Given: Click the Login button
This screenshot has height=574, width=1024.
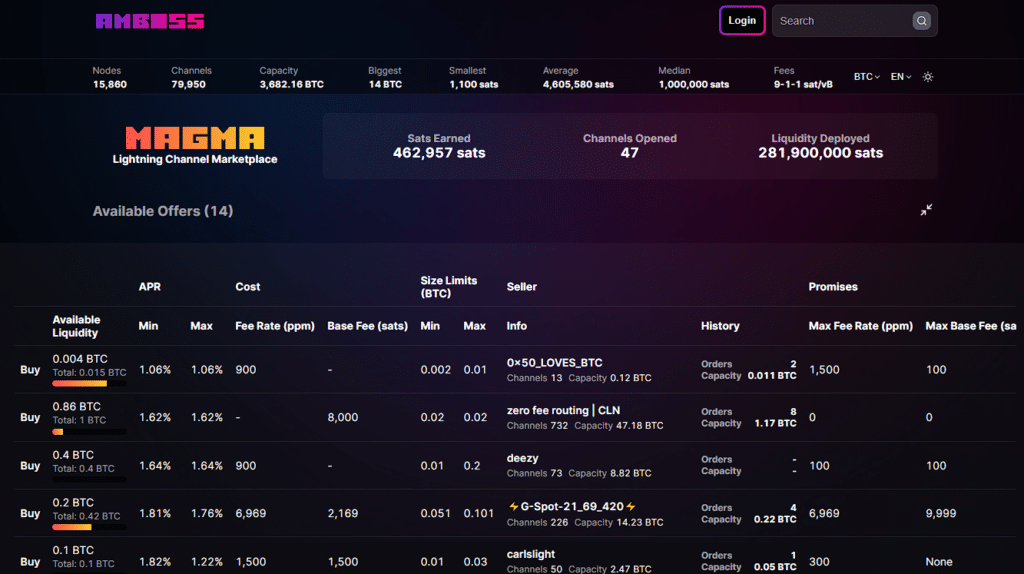Looking at the screenshot, I should (742, 20).
